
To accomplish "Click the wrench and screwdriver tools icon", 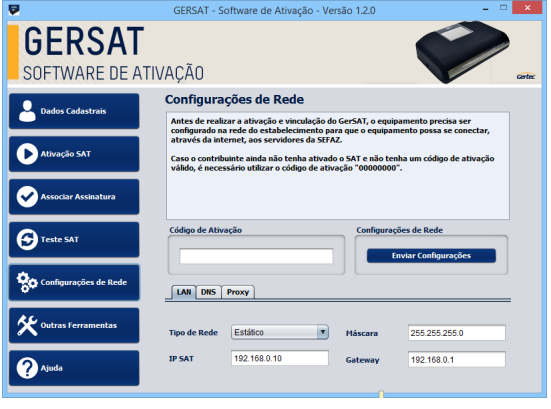I will pyautogui.click(x=27, y=325).
